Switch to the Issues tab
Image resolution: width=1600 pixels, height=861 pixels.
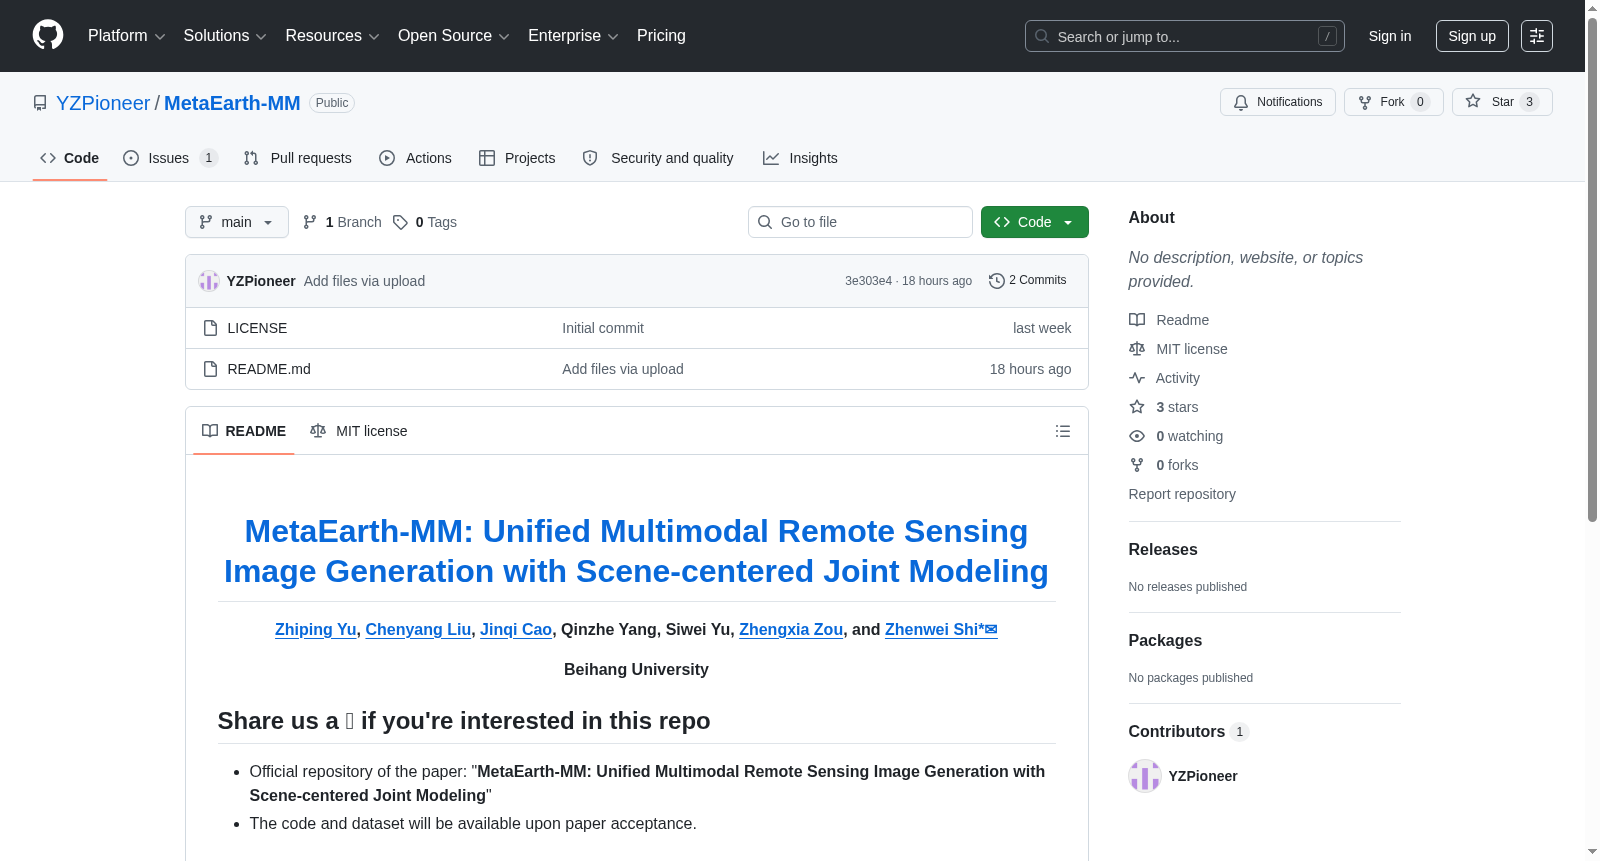tap(169, 158)
